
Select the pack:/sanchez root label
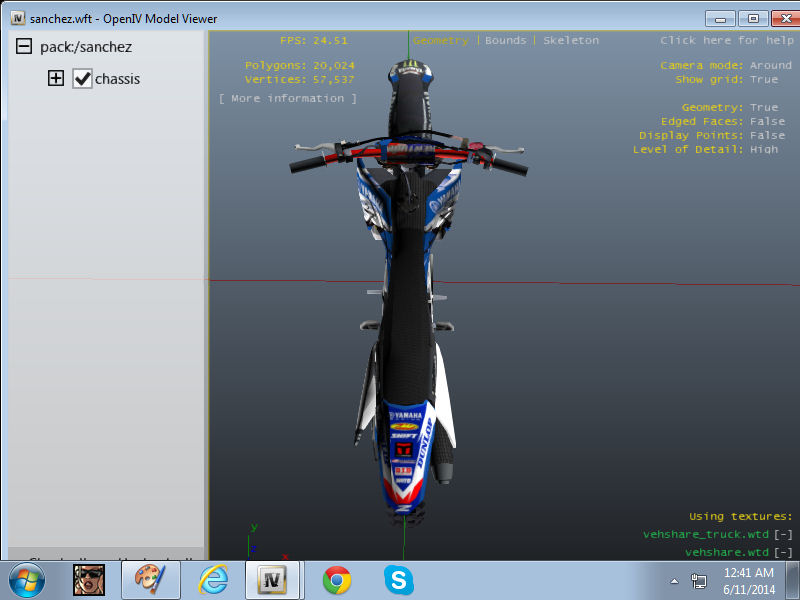(86, 47)
